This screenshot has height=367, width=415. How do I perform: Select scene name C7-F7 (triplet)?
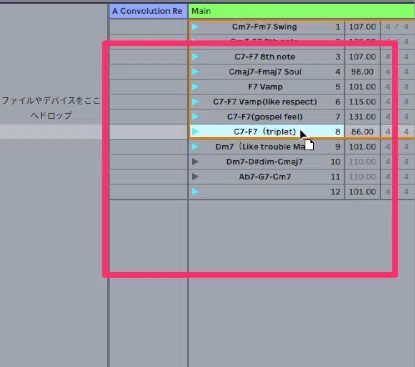pyautogui.click(x=265, y=132)
